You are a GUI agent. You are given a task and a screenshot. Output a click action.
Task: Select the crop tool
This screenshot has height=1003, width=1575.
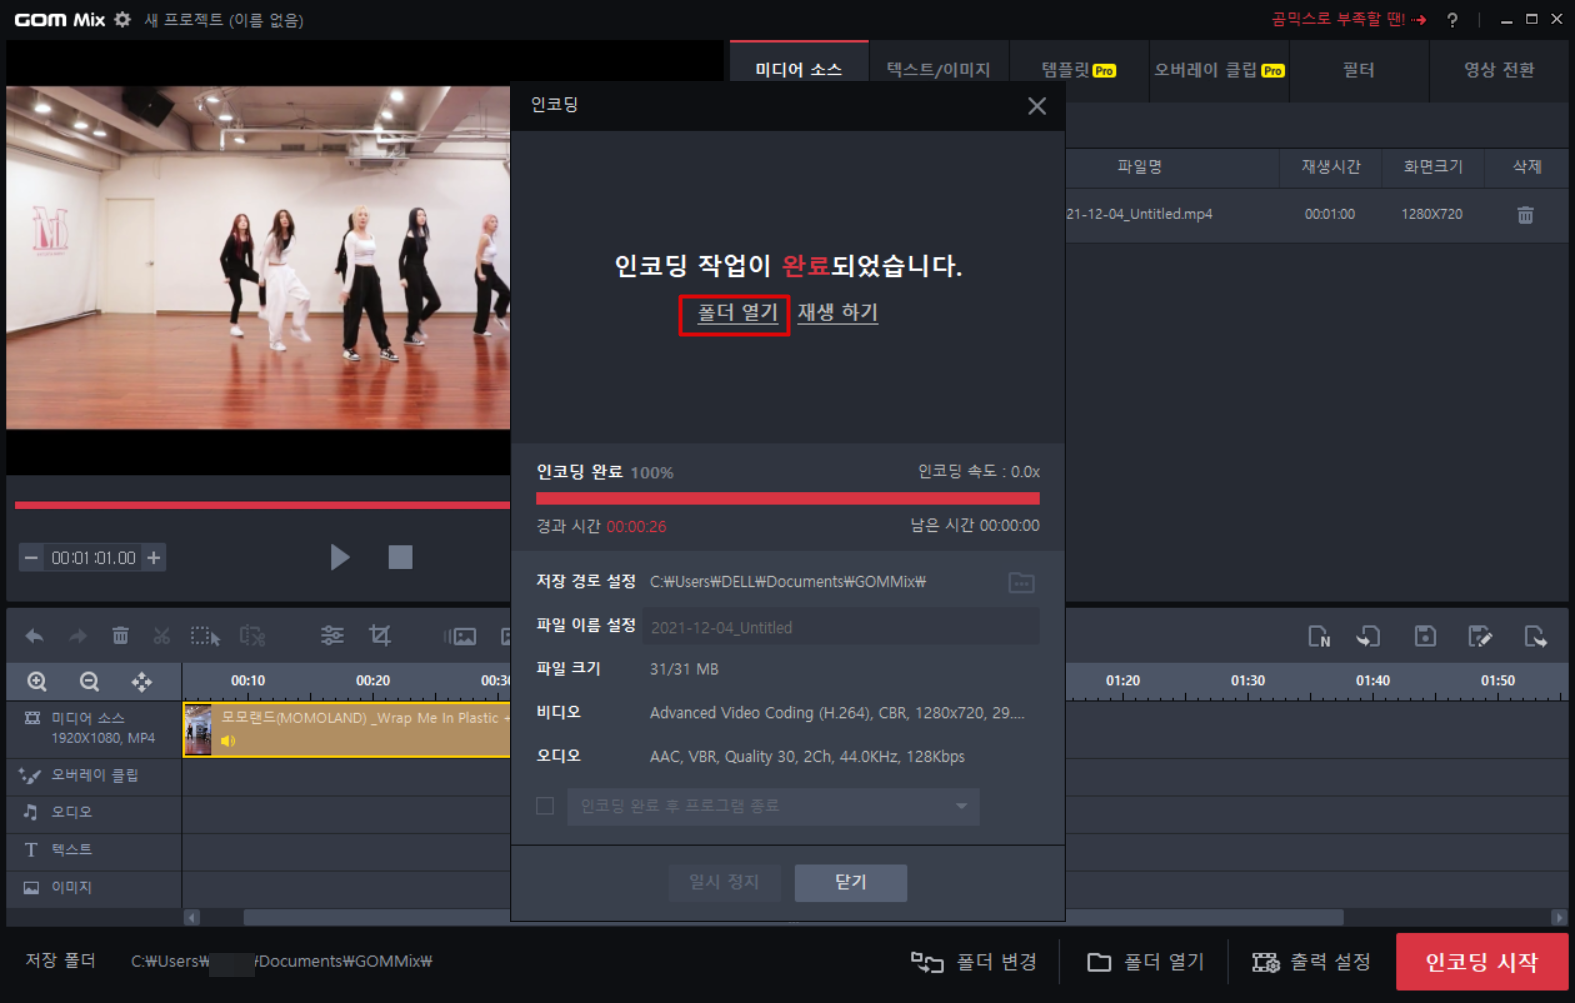point(380,635)
